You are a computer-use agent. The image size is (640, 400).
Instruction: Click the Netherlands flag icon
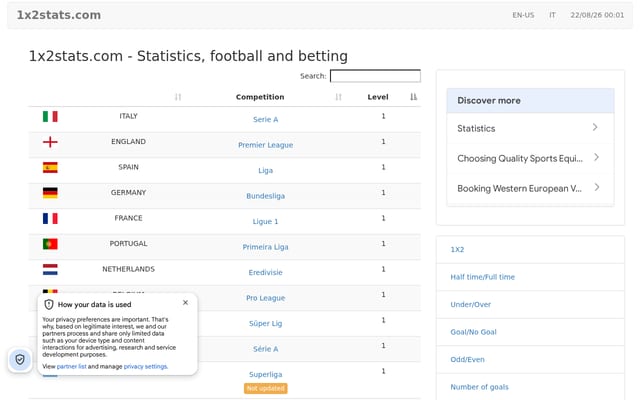50,269
